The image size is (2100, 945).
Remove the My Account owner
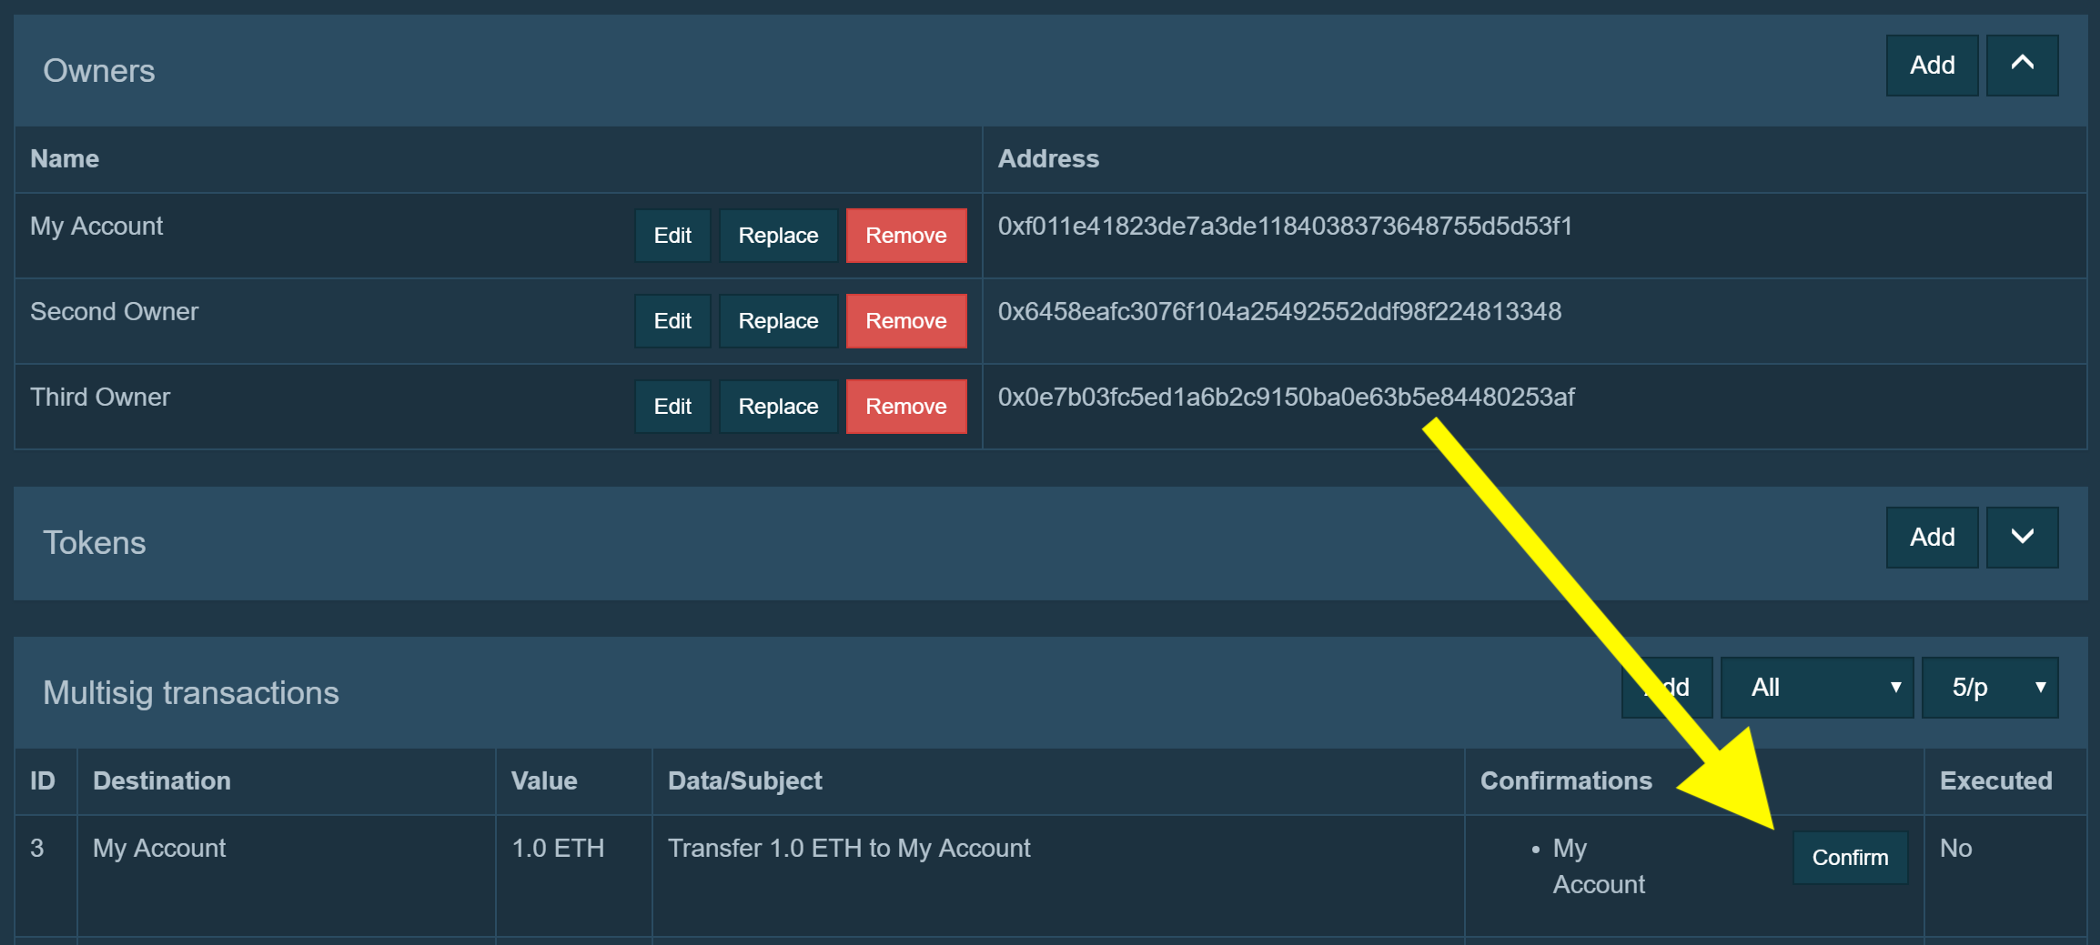tap(905, 235)
